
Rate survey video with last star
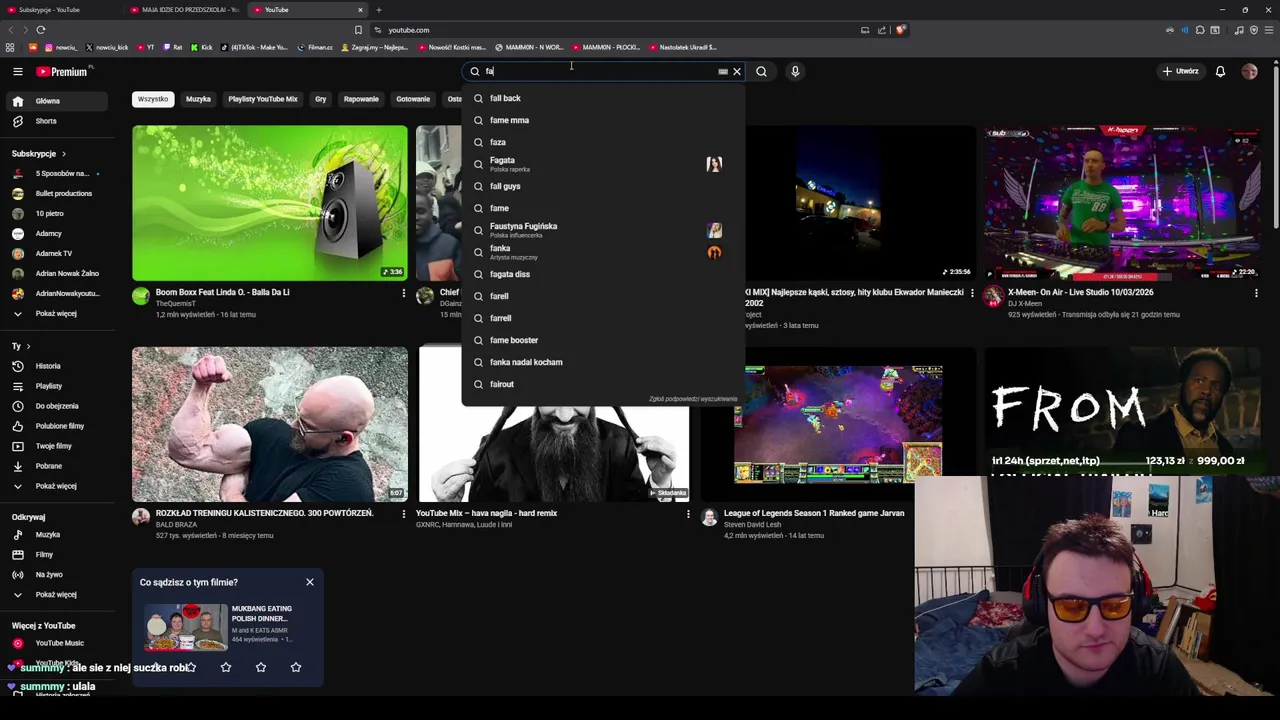296,667
